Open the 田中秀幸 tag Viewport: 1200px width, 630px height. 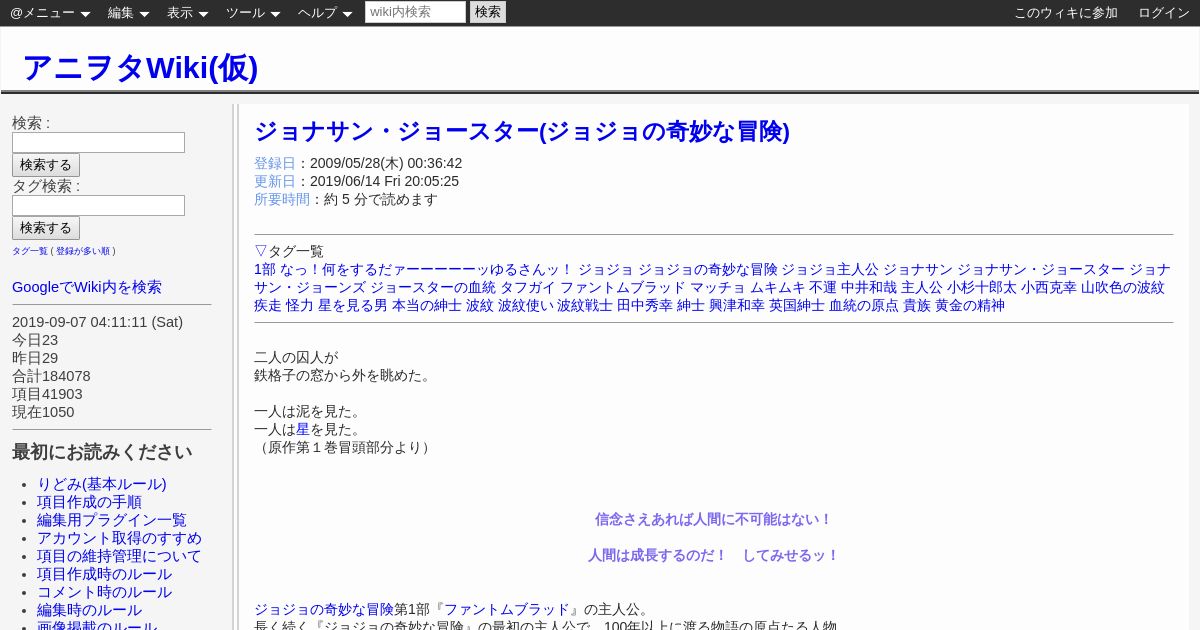tap(645, 305)
